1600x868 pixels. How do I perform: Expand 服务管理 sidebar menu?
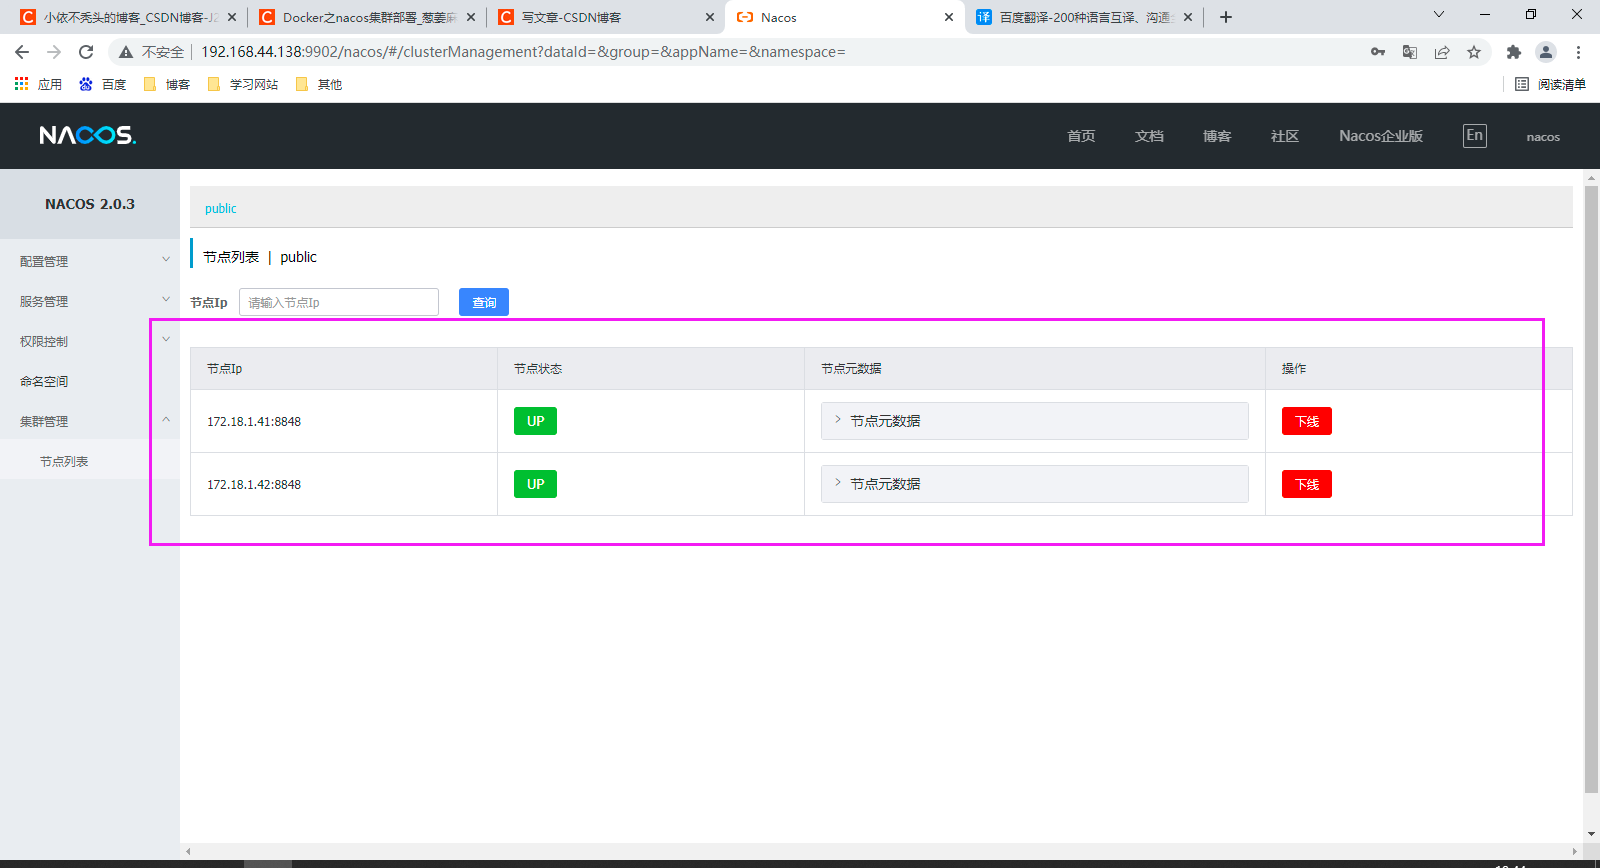(90, 301)
